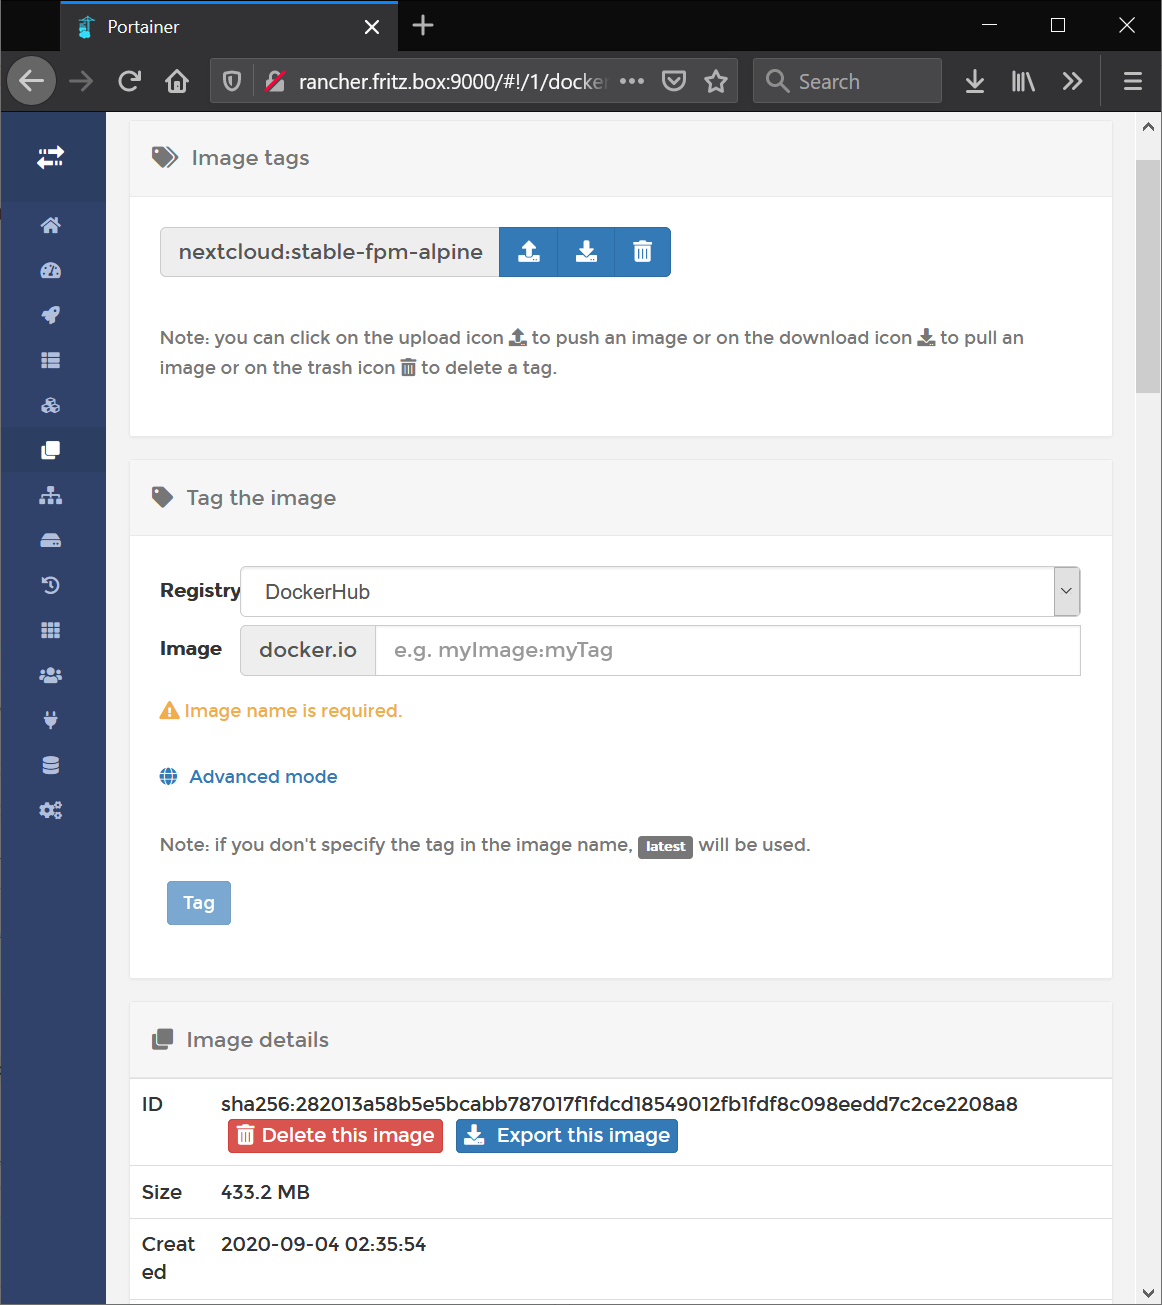Open Networks sitemap icon in sidebar

click(x=50, y=495)
